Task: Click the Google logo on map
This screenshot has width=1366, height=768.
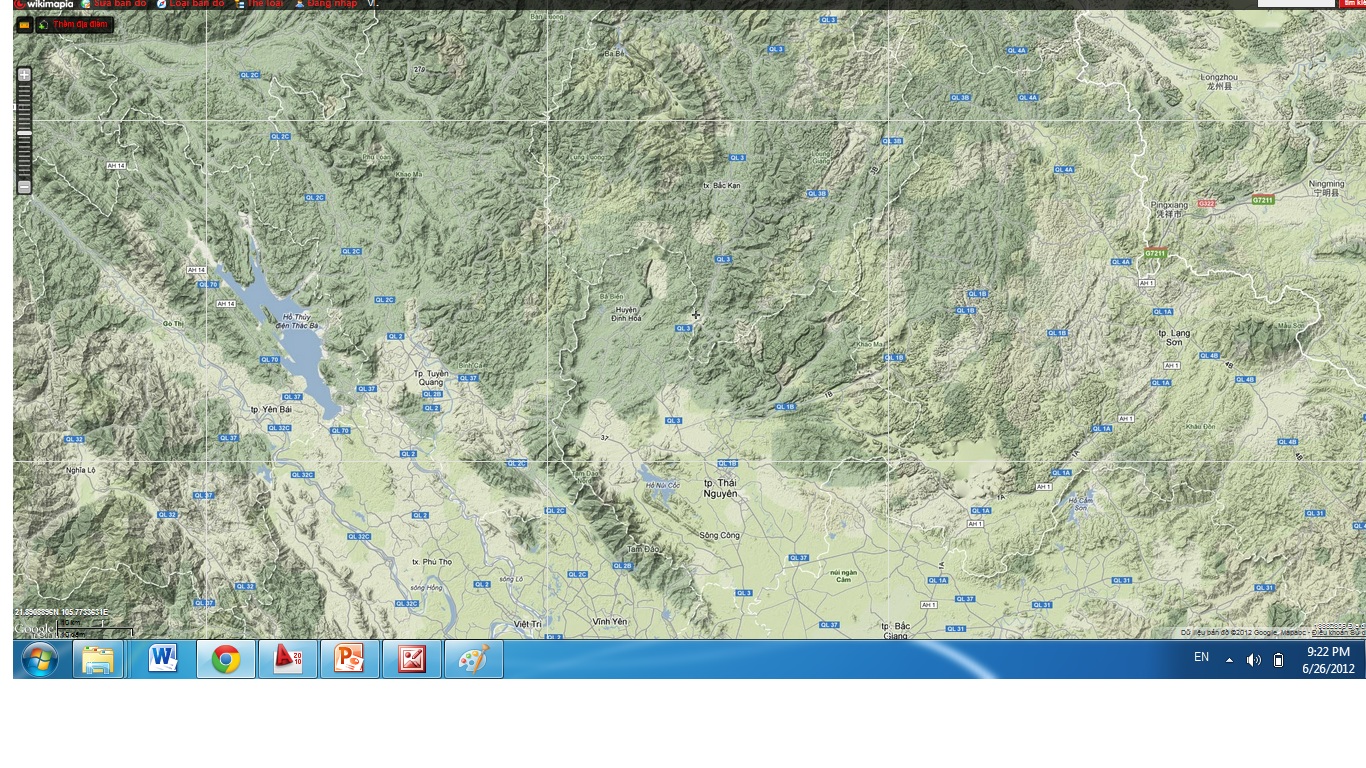Action: click(34, 629)
